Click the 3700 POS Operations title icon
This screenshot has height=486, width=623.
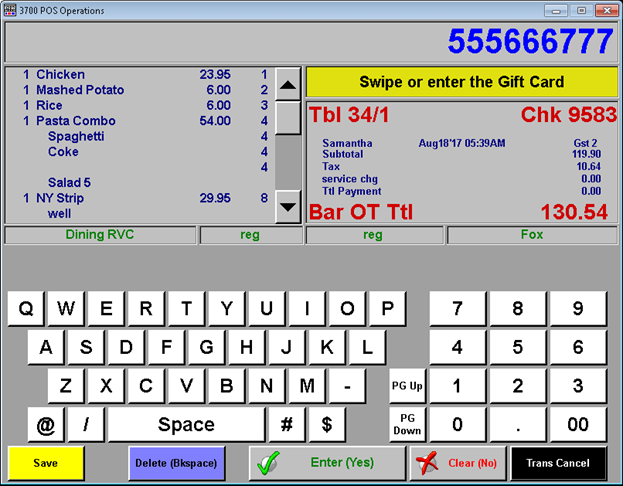[11, 9]
